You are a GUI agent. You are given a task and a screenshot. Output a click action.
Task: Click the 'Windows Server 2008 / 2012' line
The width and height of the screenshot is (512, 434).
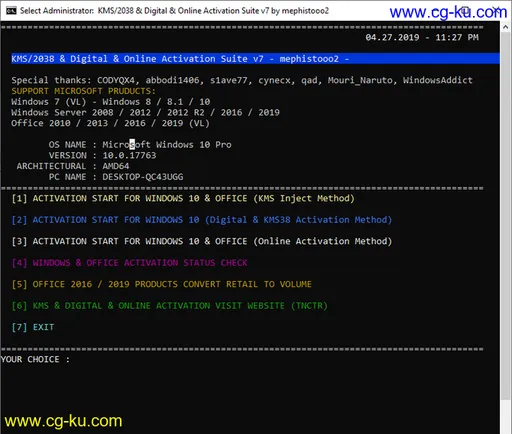coord(145,112)
